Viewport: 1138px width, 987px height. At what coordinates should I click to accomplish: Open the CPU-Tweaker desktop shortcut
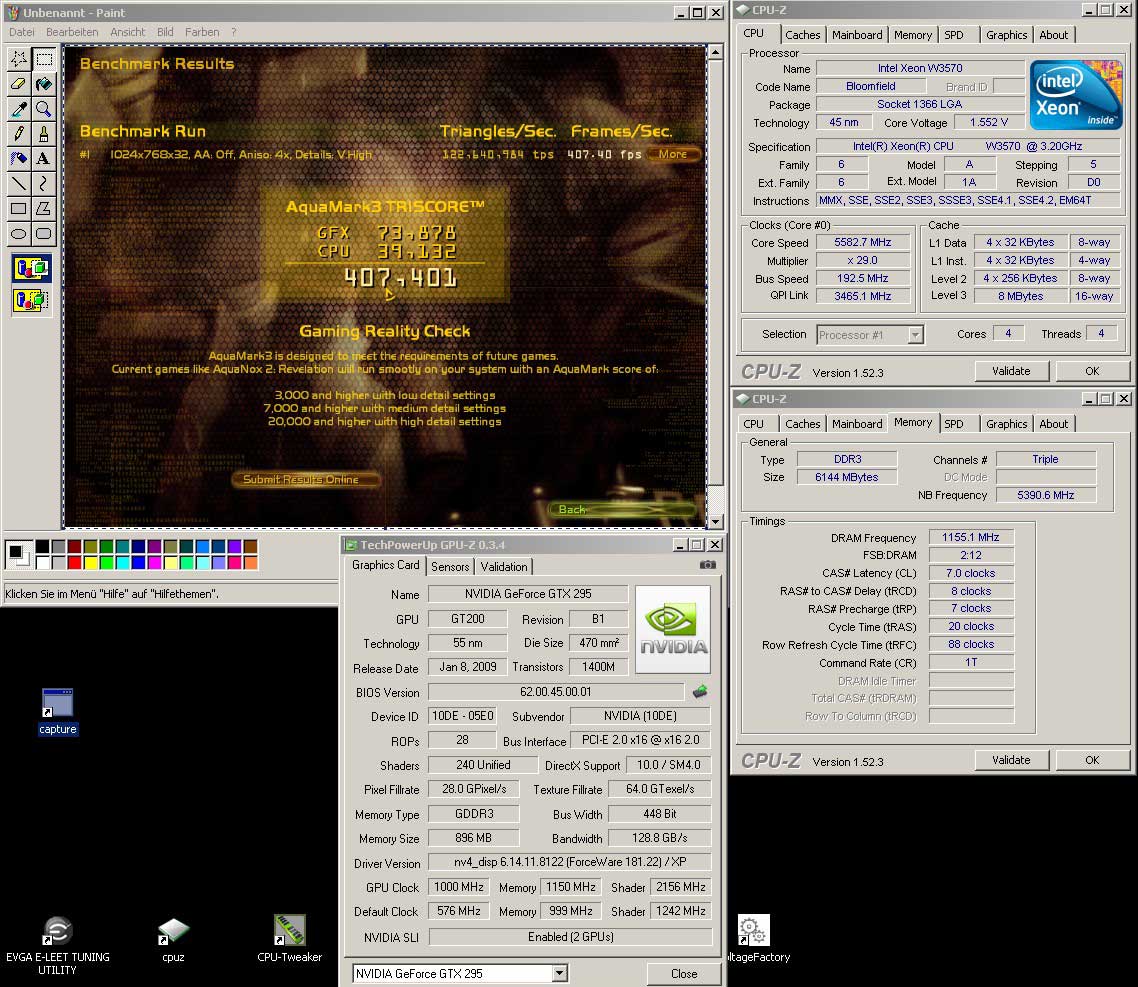(289, 940)
